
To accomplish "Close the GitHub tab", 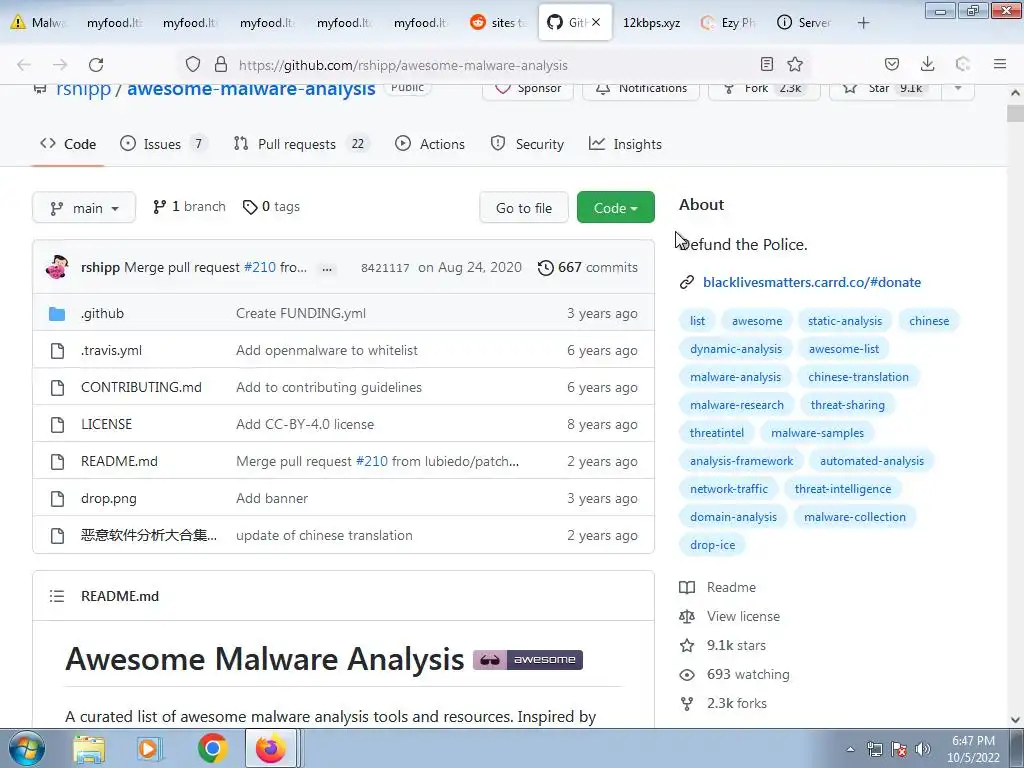I will pyautogui.click(x=596, y=22).
